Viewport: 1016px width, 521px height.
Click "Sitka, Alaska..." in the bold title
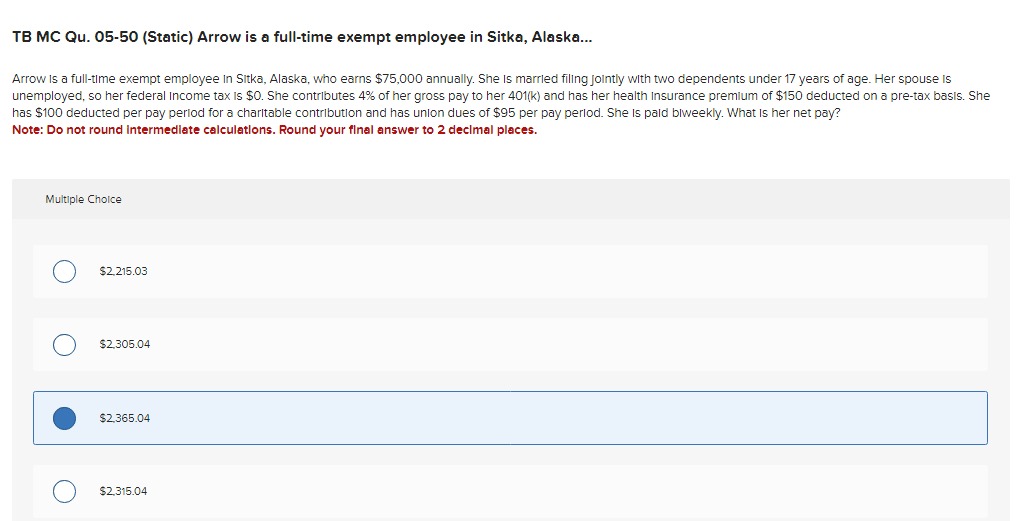click(x=539, y=38)
